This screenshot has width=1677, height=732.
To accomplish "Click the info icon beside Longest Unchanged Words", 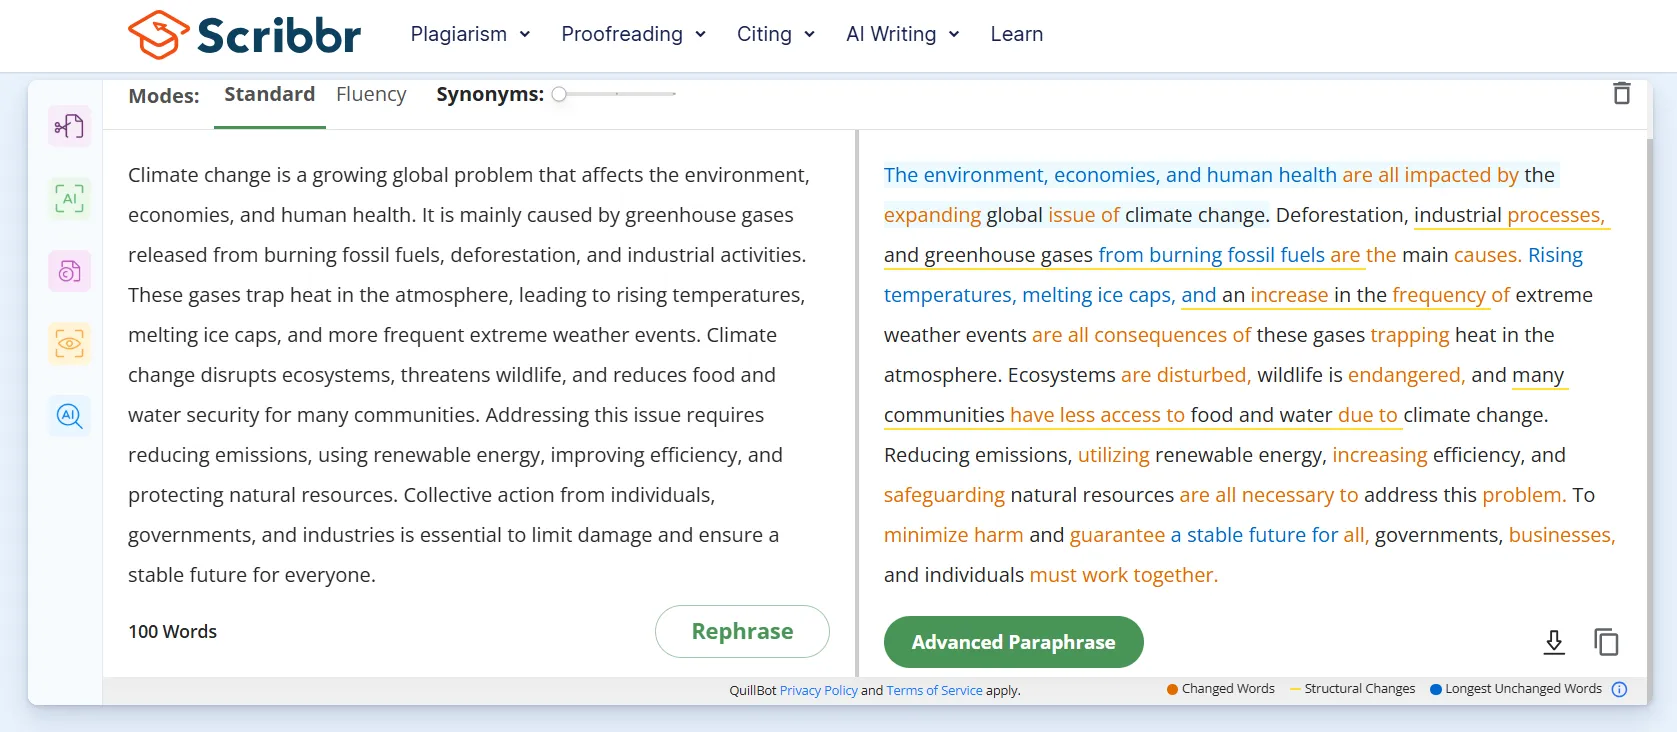I will point(1619,689).
